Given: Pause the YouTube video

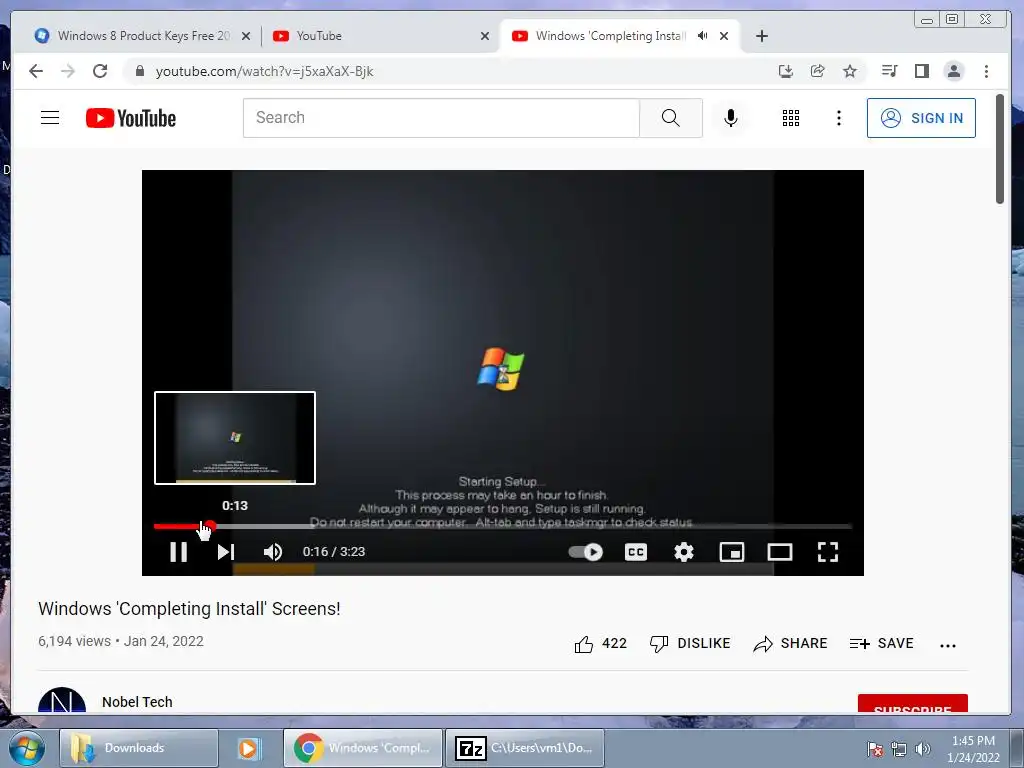Looking at the screenshot, I should click(178, 552).
